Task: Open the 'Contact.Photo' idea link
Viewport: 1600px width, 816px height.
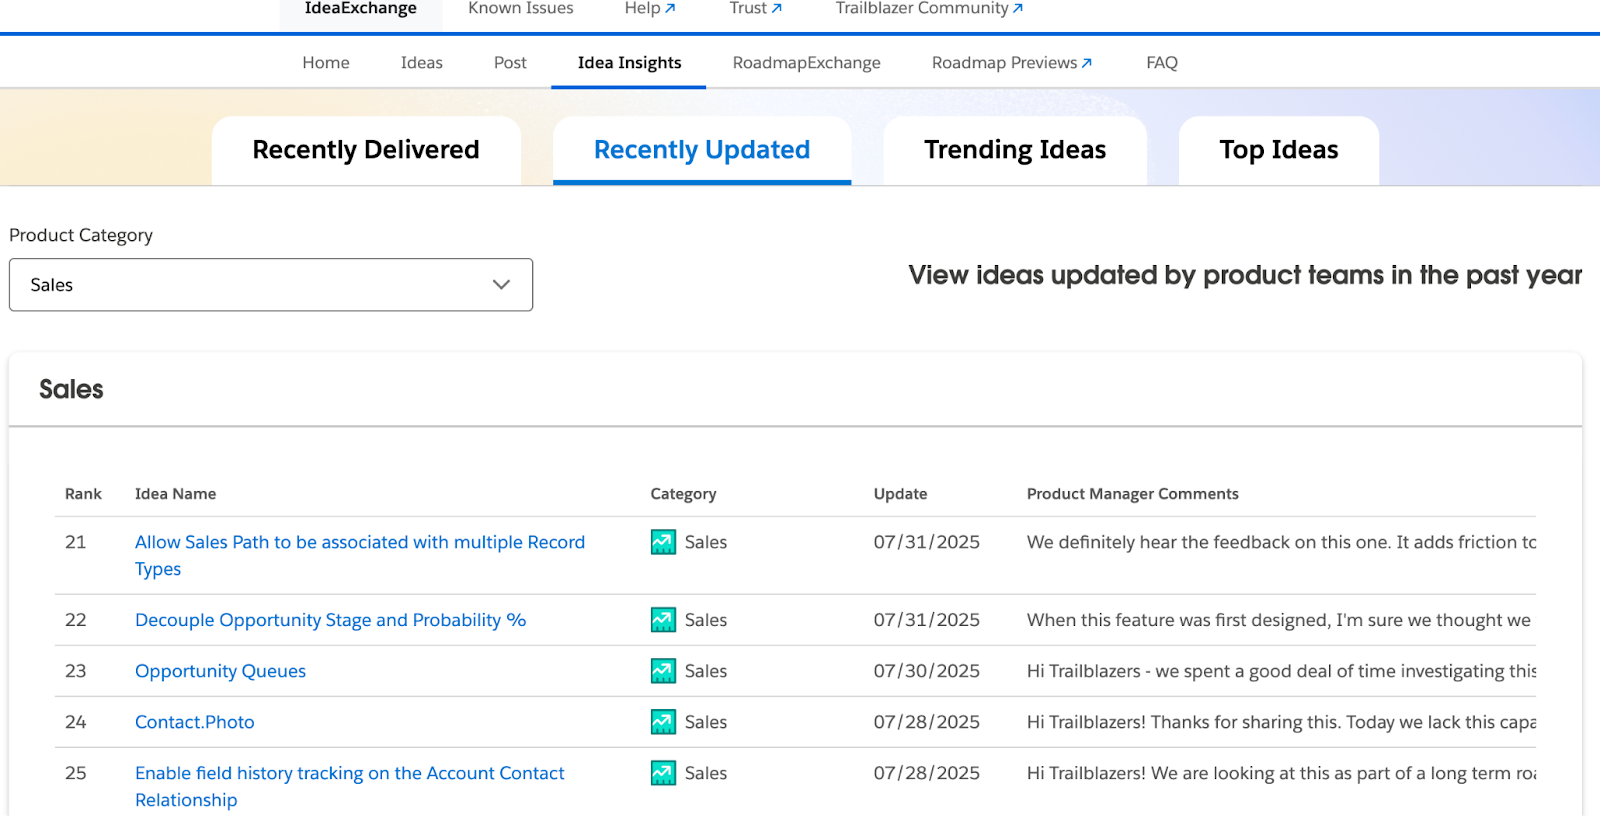Action: pos(195,722)
